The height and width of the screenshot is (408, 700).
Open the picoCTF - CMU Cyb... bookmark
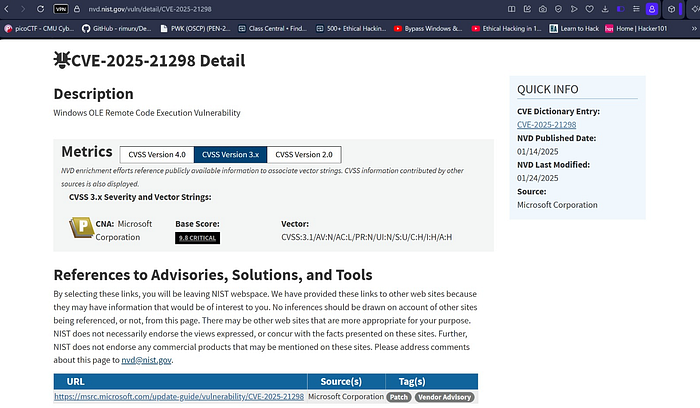39,29
